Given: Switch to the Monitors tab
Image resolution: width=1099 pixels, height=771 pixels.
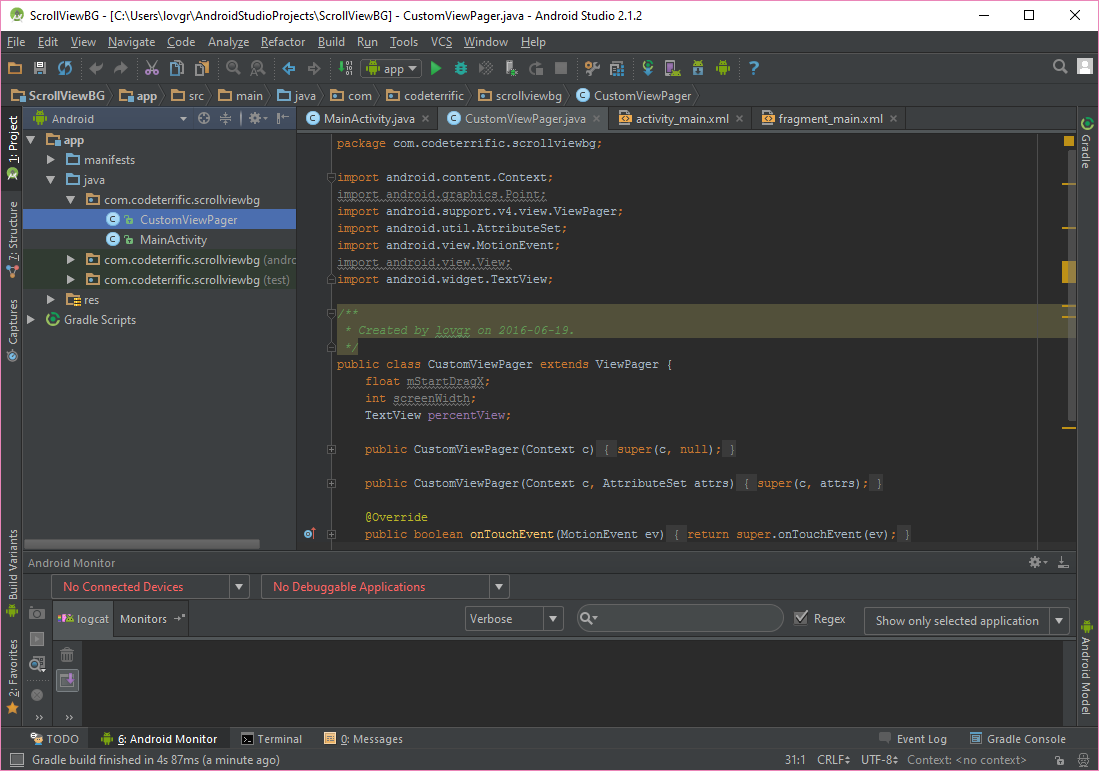Looking at the screenshot, I should [x=150, y=619].
